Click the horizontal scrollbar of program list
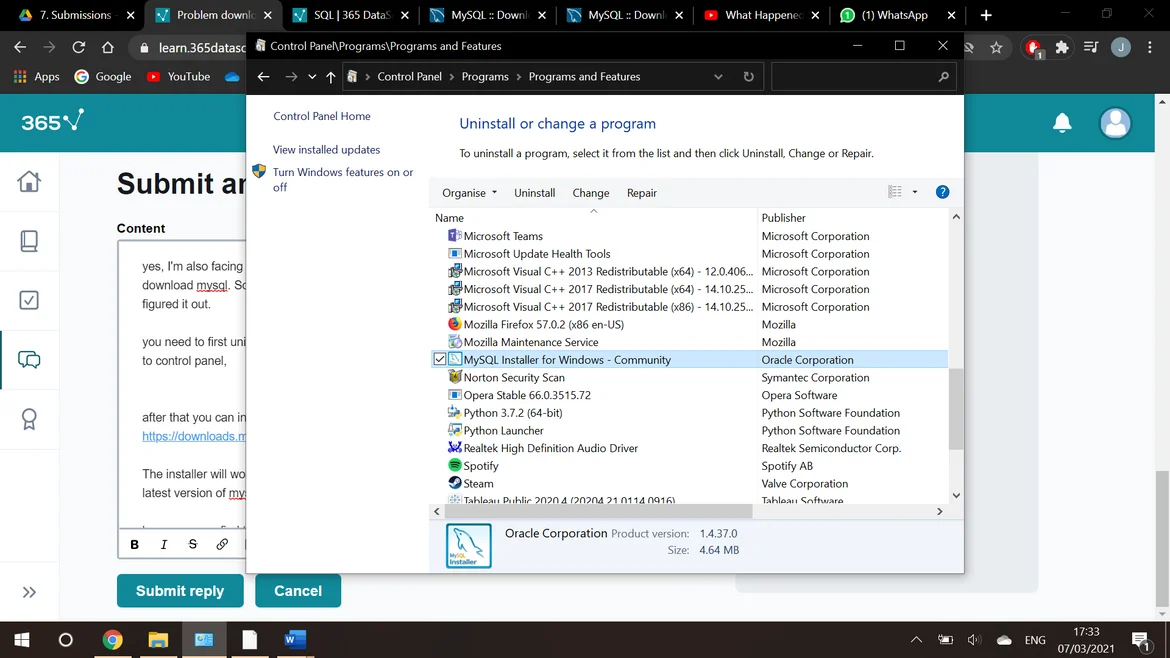The image size is (1170, 658). 600,511
